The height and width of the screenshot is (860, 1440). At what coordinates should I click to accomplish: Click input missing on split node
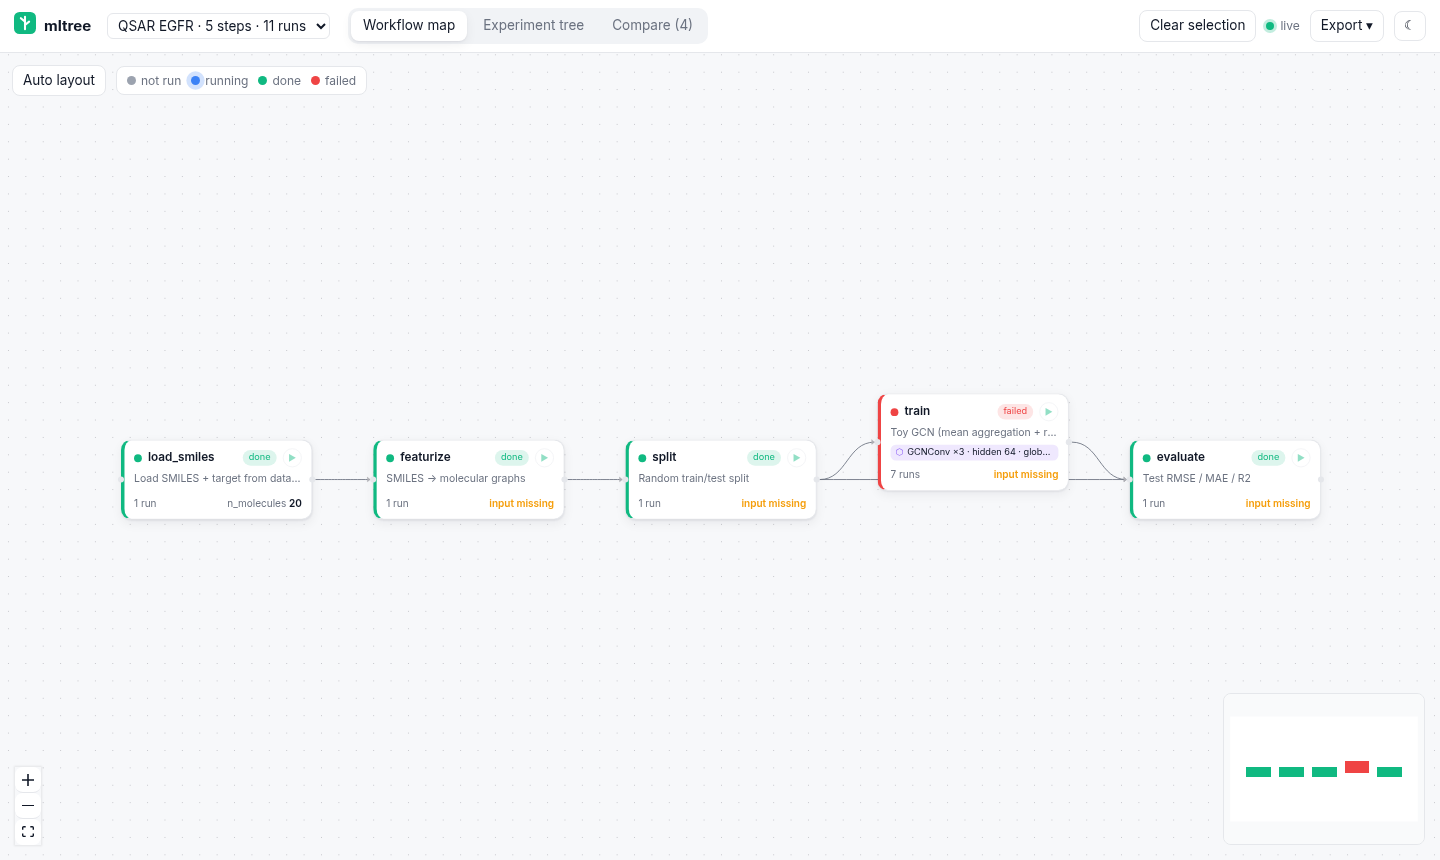click(773, 504)
